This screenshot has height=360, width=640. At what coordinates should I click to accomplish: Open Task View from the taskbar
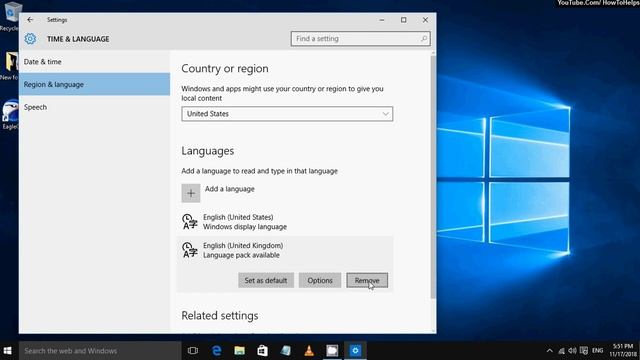193,351
